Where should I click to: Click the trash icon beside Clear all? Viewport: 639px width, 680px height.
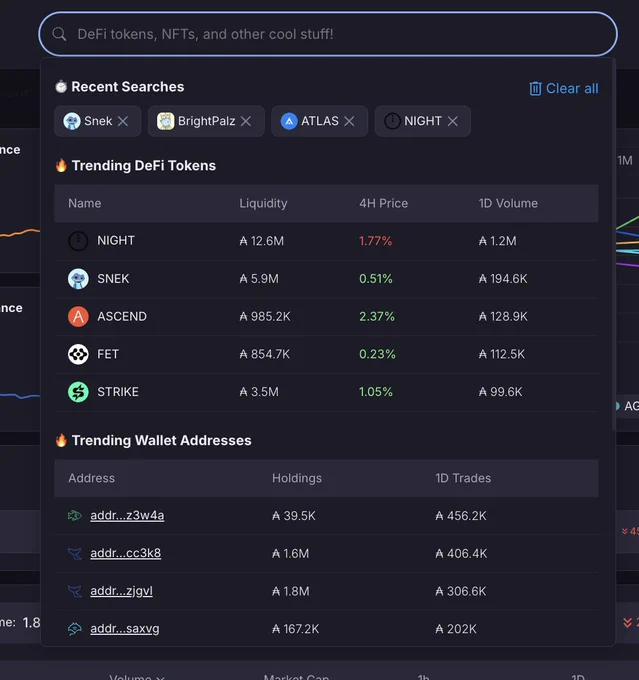535,88
